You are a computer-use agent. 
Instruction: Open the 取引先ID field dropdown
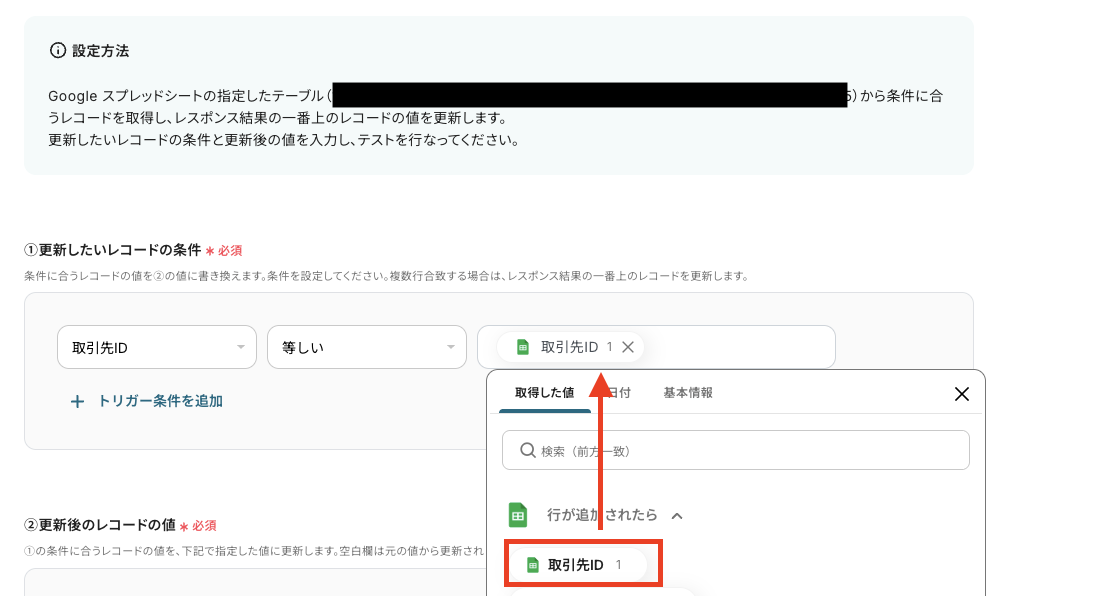tap(157, 347)
